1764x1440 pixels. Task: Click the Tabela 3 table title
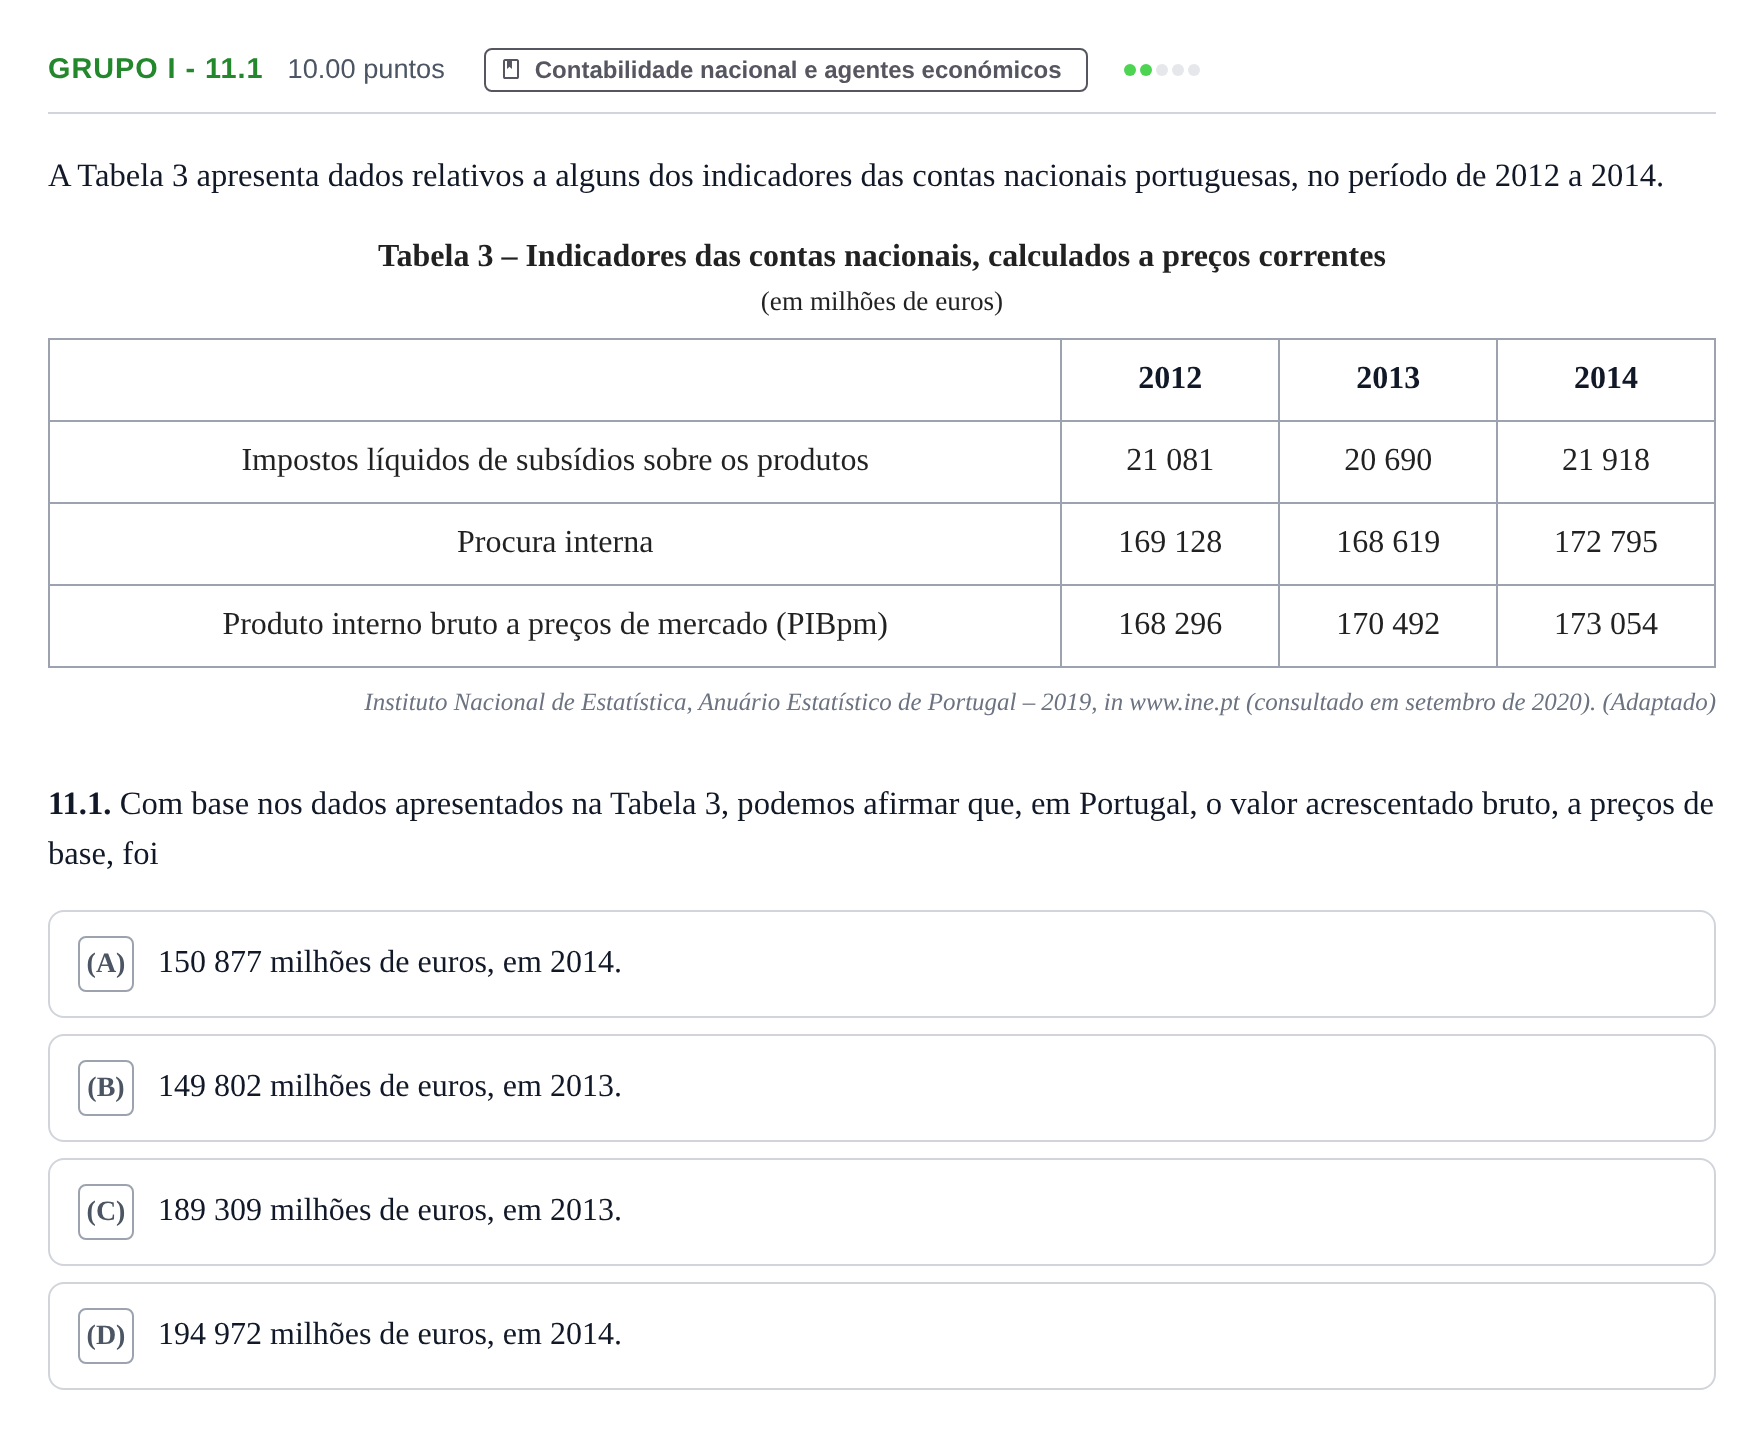[x=882, y=256]
